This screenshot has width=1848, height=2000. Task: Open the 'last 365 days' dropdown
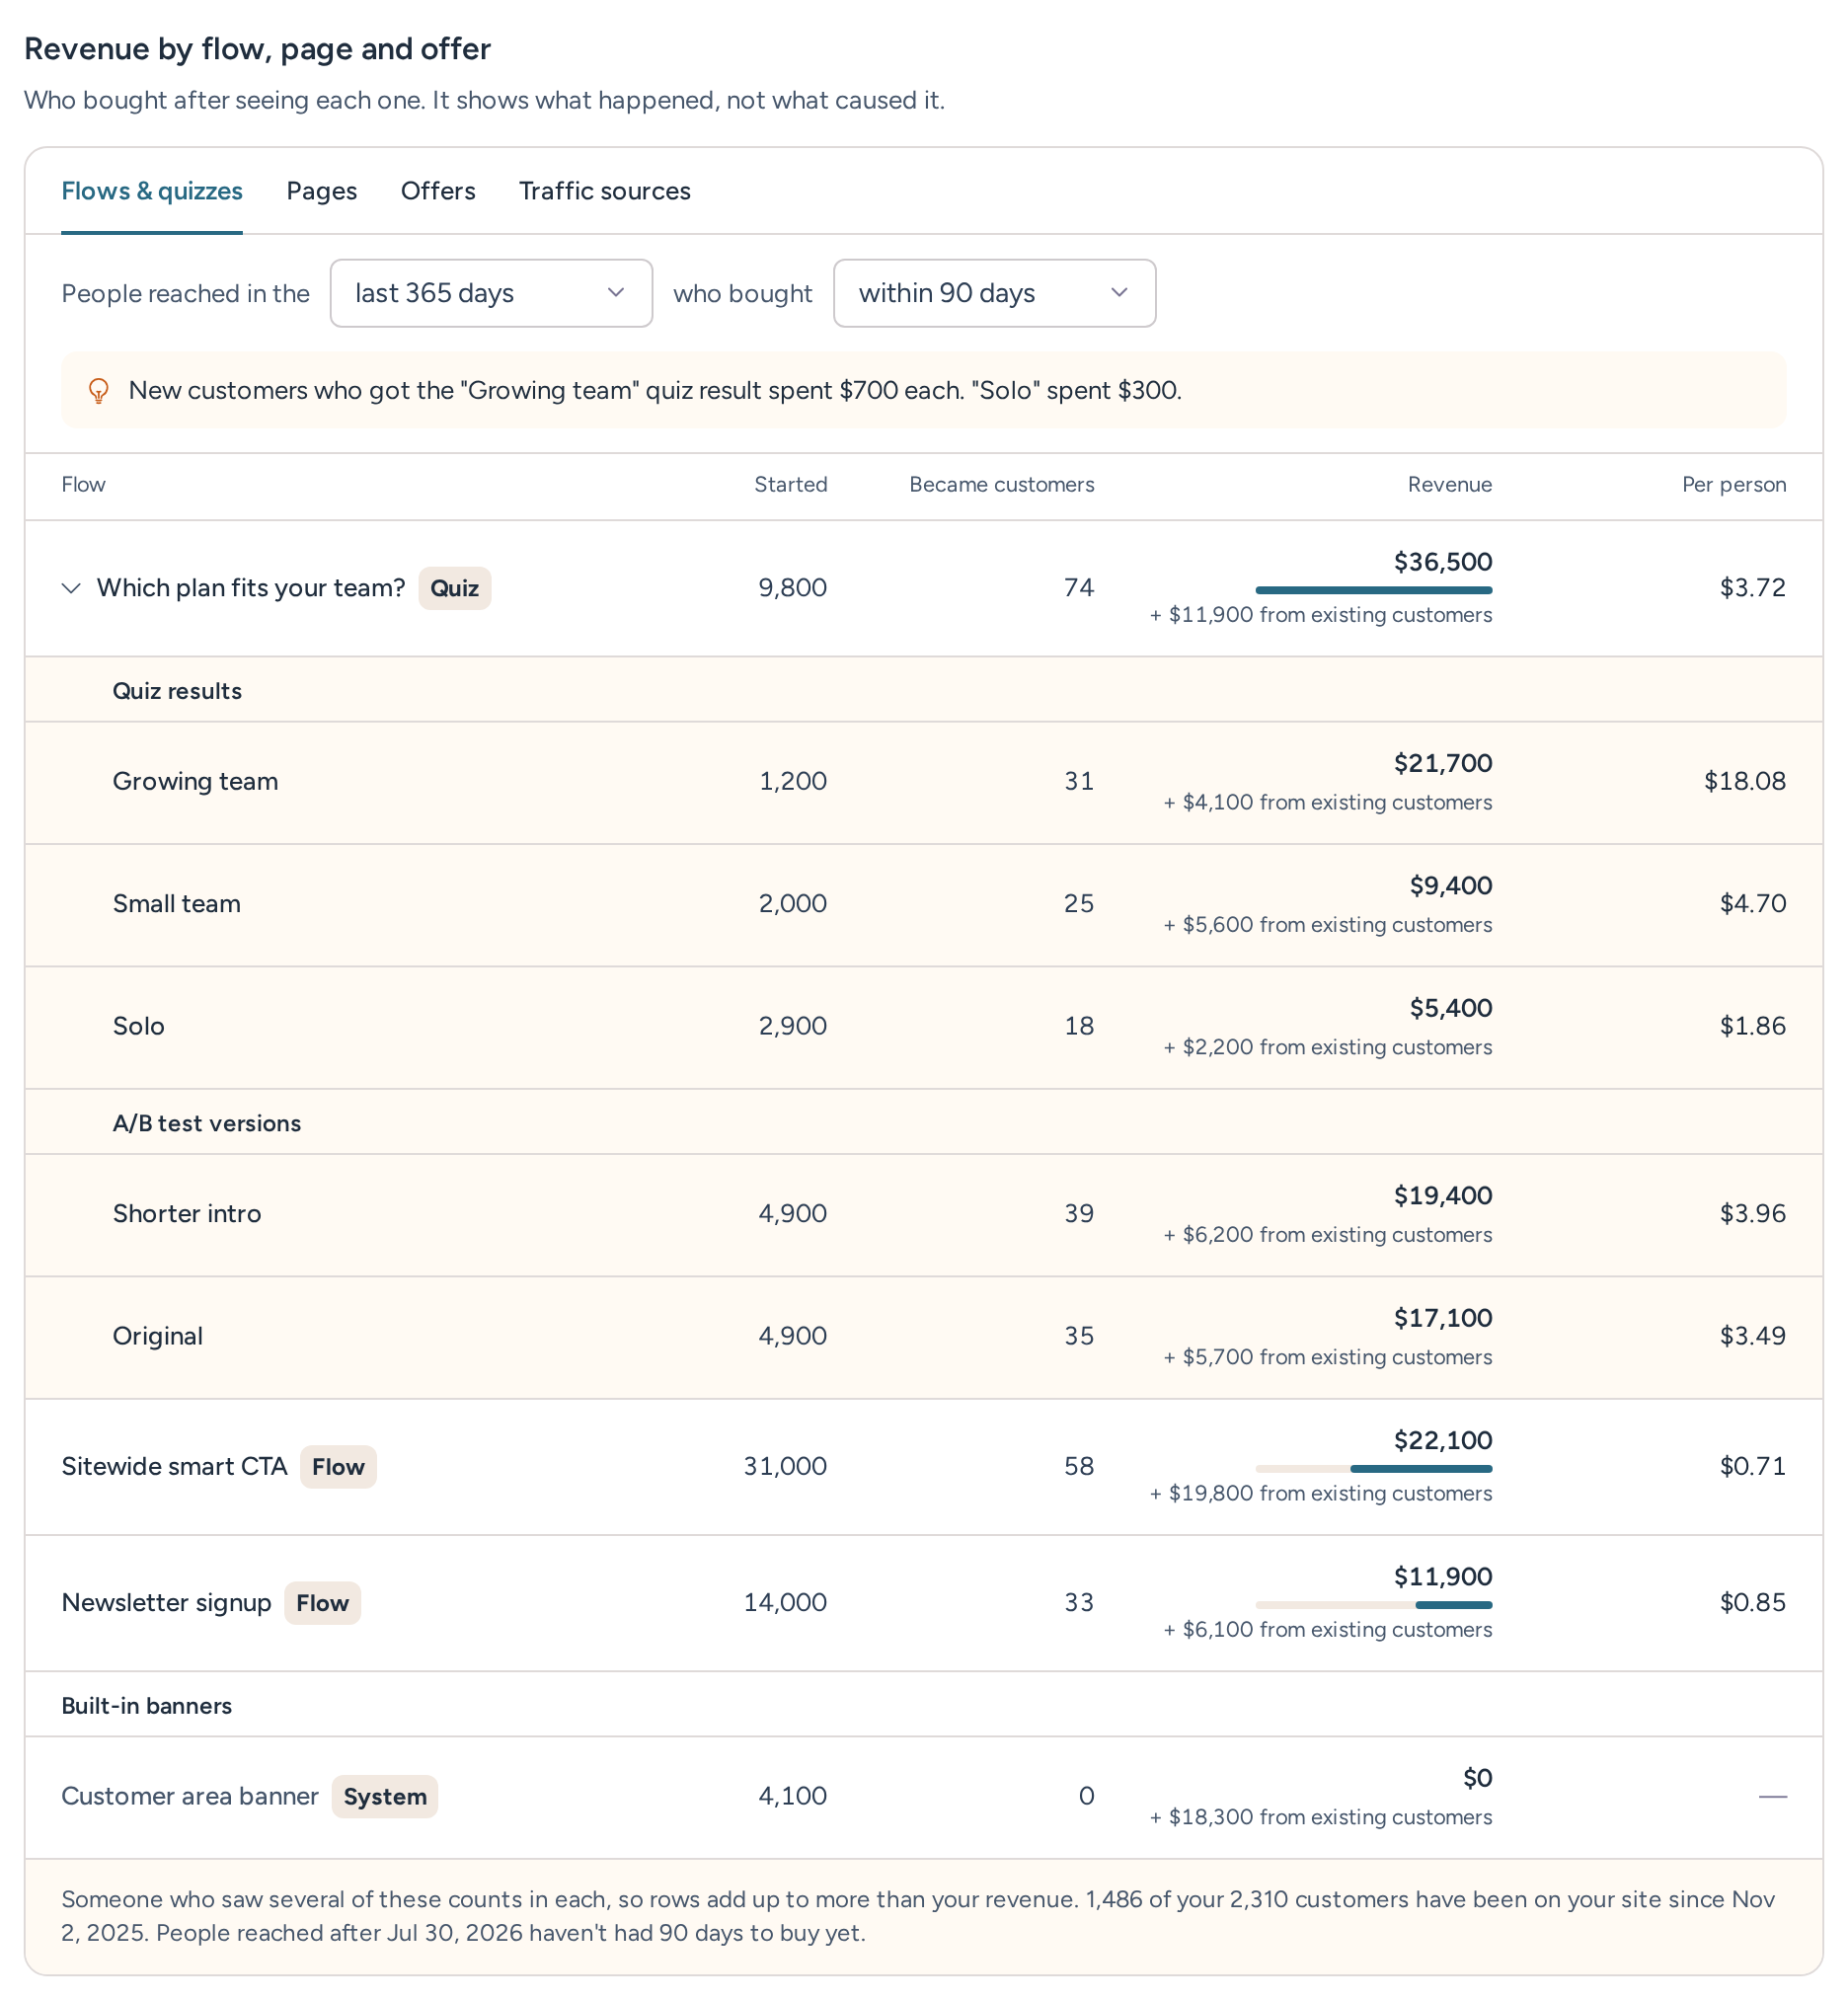point(491,293)
